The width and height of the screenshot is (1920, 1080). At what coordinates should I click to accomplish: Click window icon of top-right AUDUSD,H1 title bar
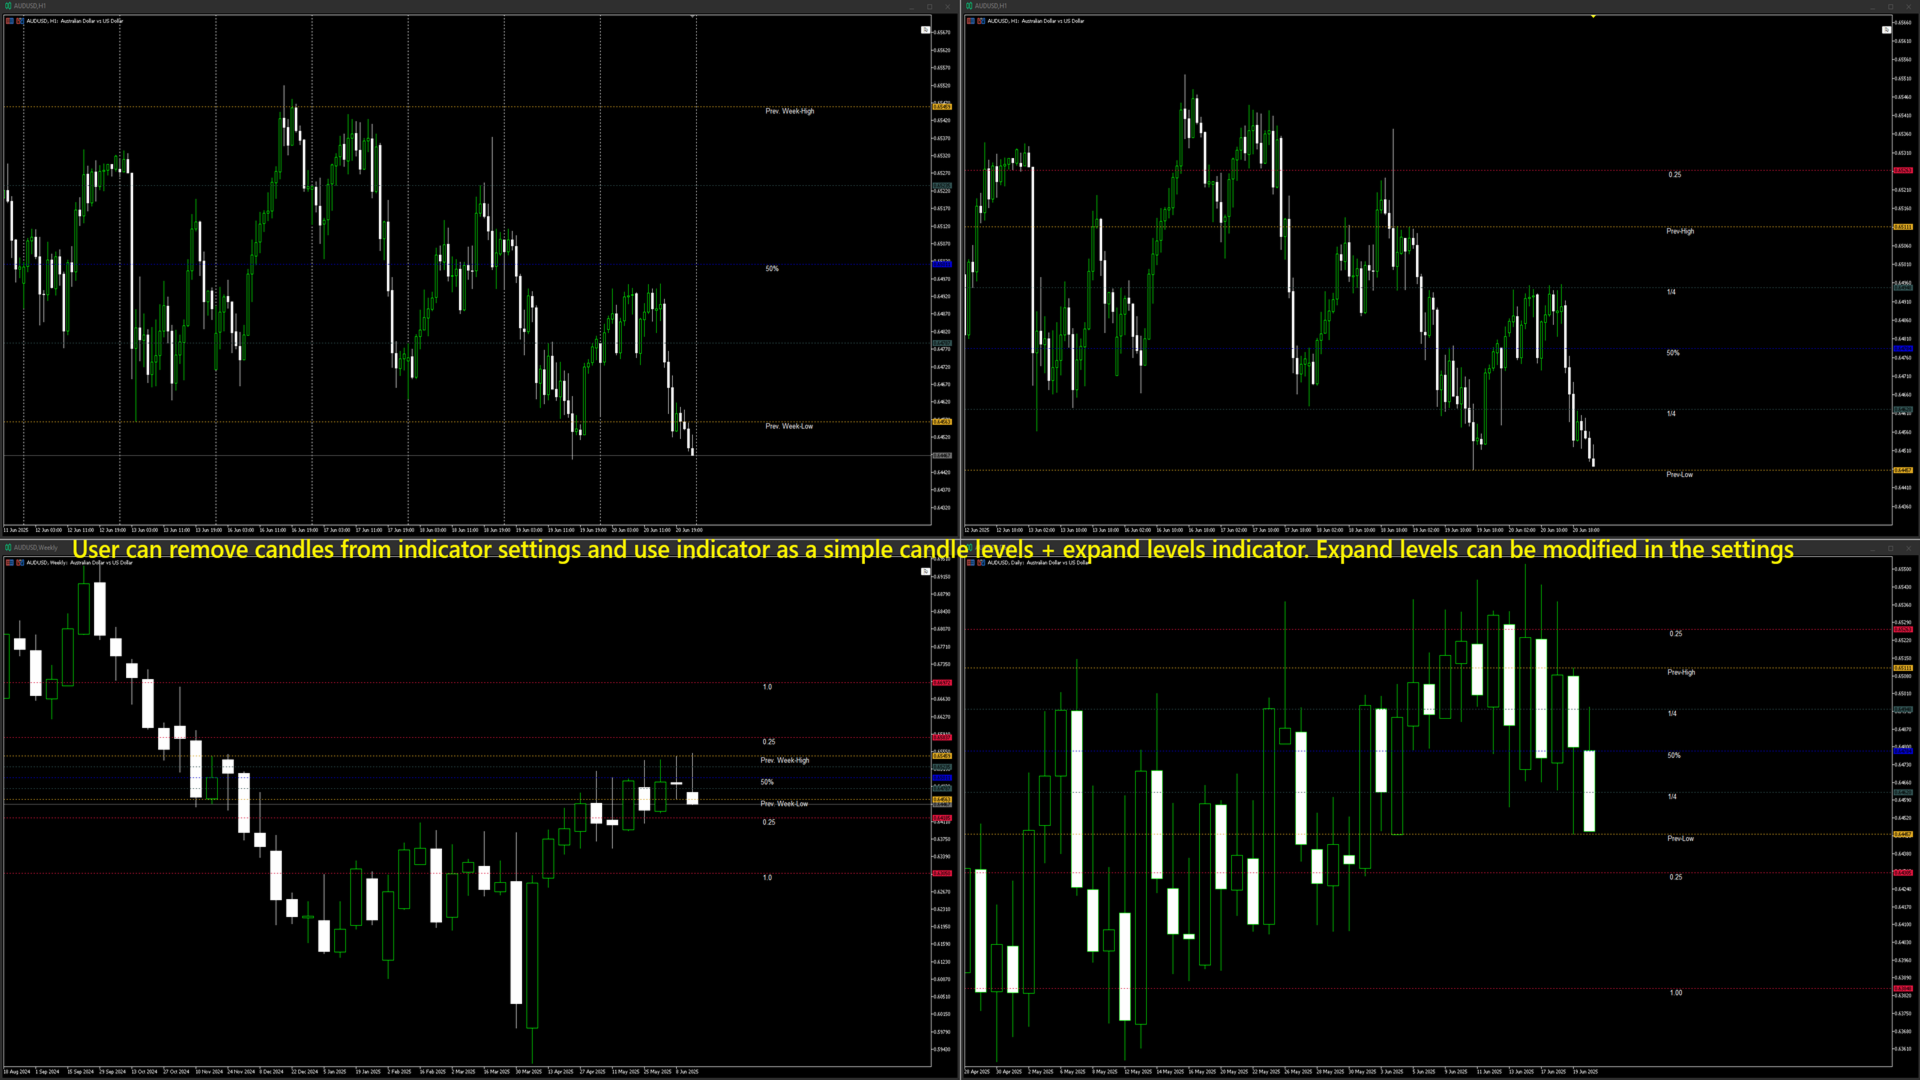(x=969, y=6)
